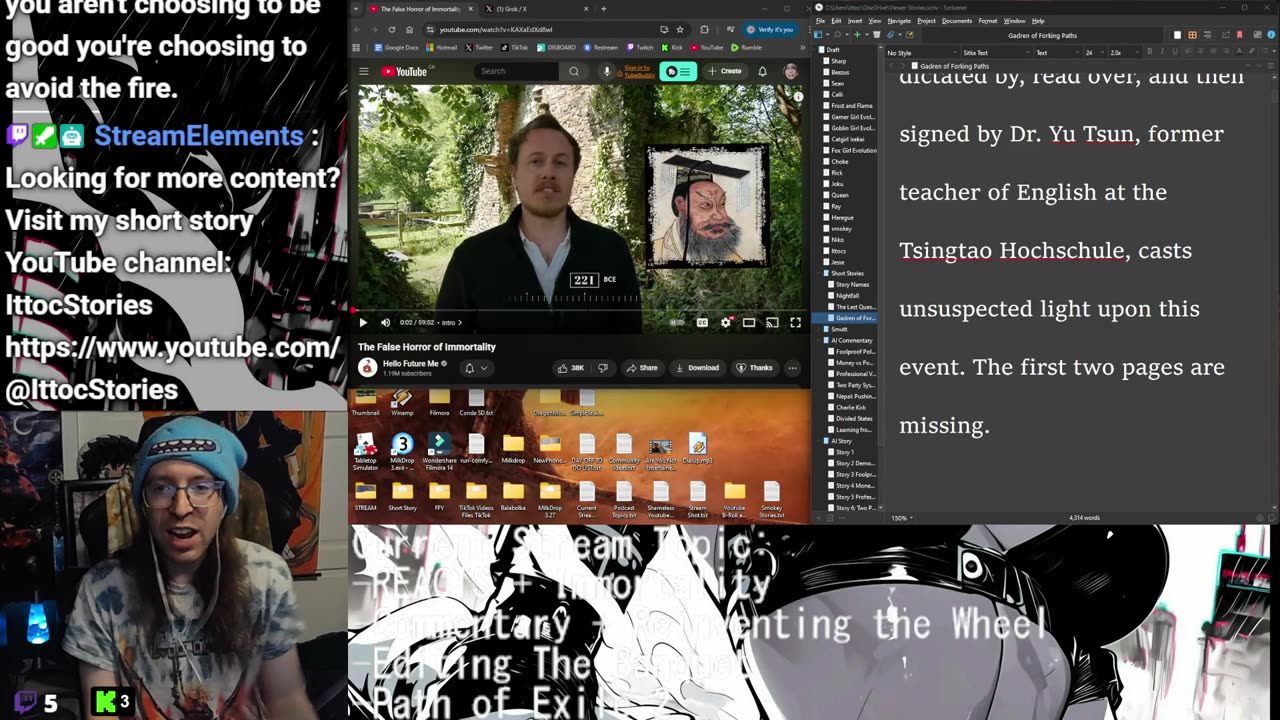The image size is (1280, 720).
Task: Focus the YouTube search box
Action: [x=517, y=71]
